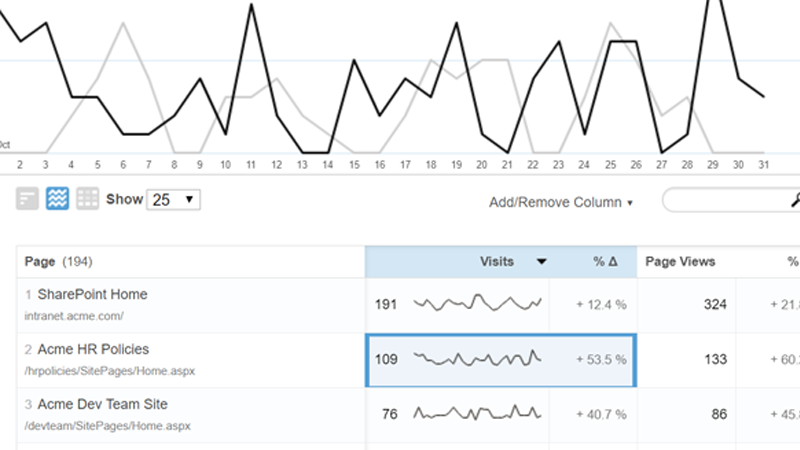This screenshot has width=800, height=450.
Task: Click day 14 on chart axis
Action: coord(328,165)
